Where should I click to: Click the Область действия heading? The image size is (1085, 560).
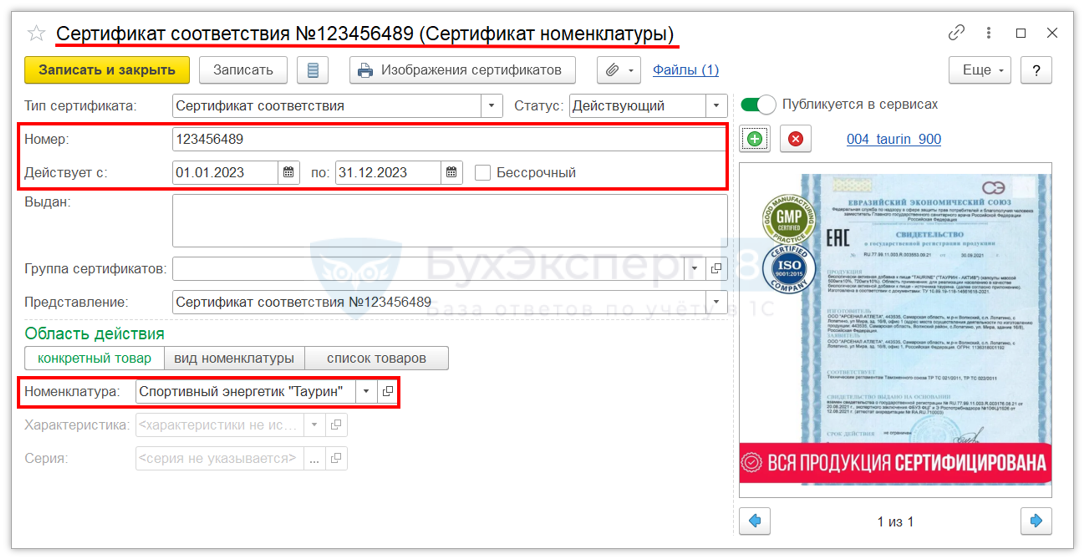coord(94,334)
